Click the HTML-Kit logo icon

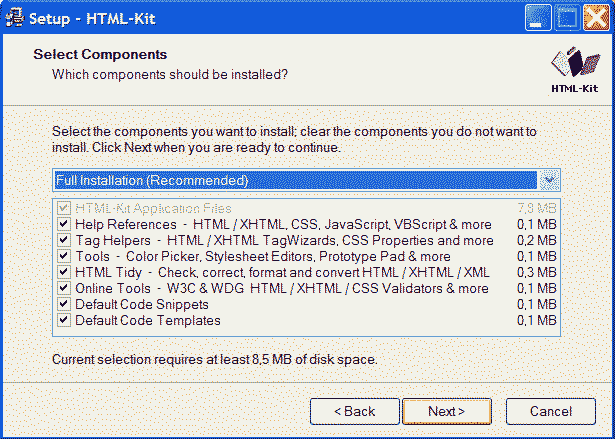click(575, 69)
